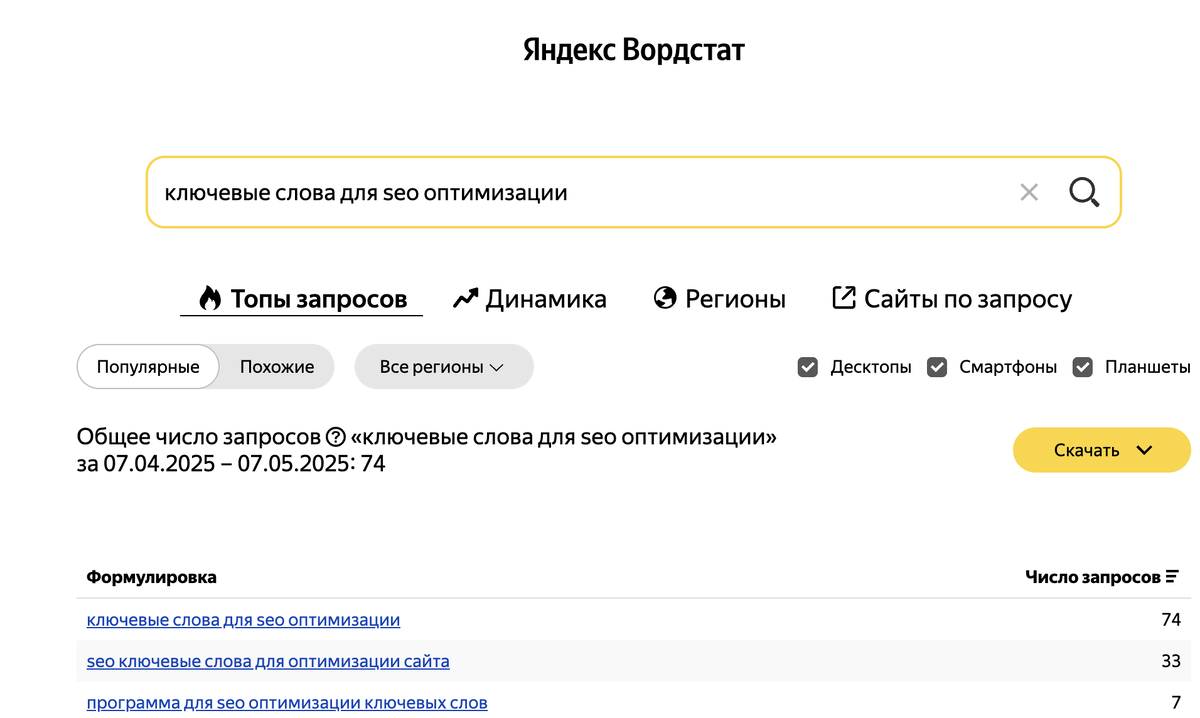Click the question mark help icon

click(336, 437)
